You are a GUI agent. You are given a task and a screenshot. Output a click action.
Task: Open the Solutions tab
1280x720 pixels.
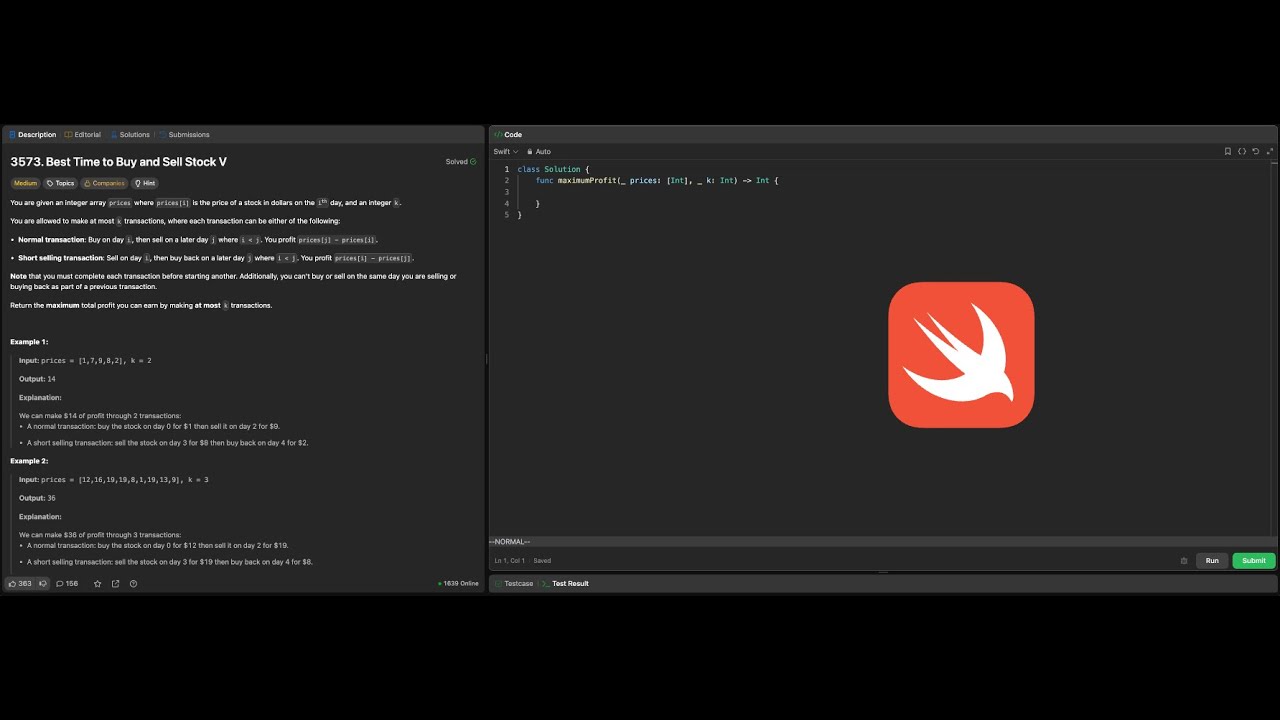point(130,135)
